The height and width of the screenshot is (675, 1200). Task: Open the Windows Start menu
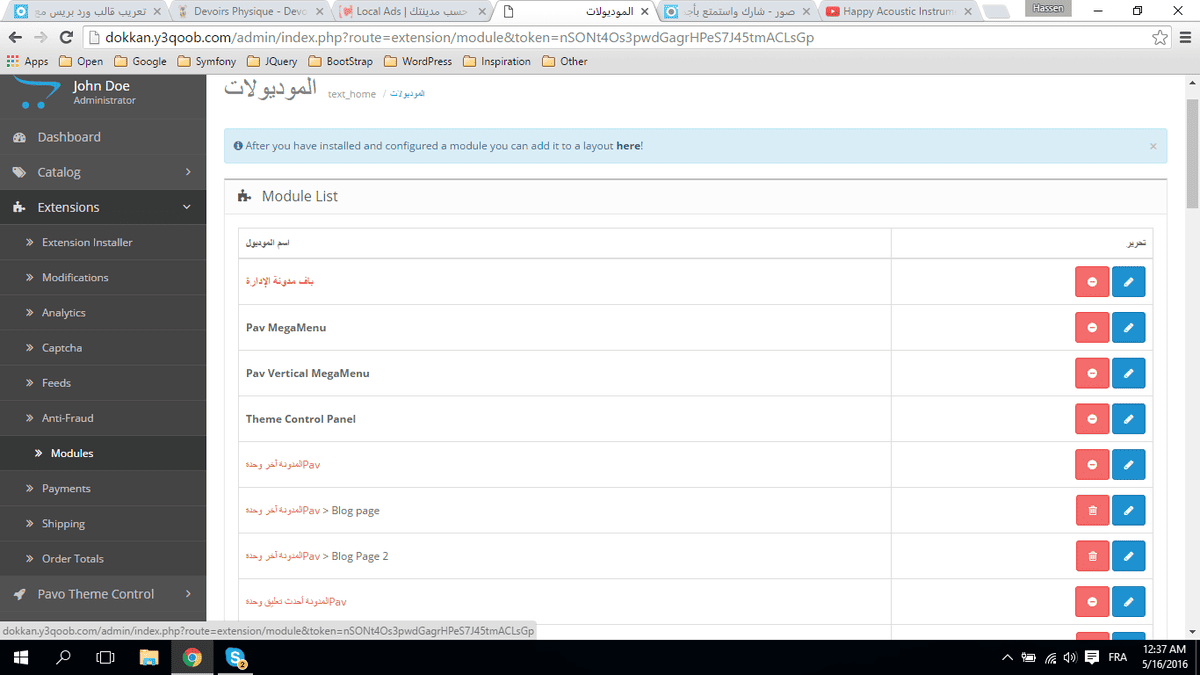pos(20,657)
